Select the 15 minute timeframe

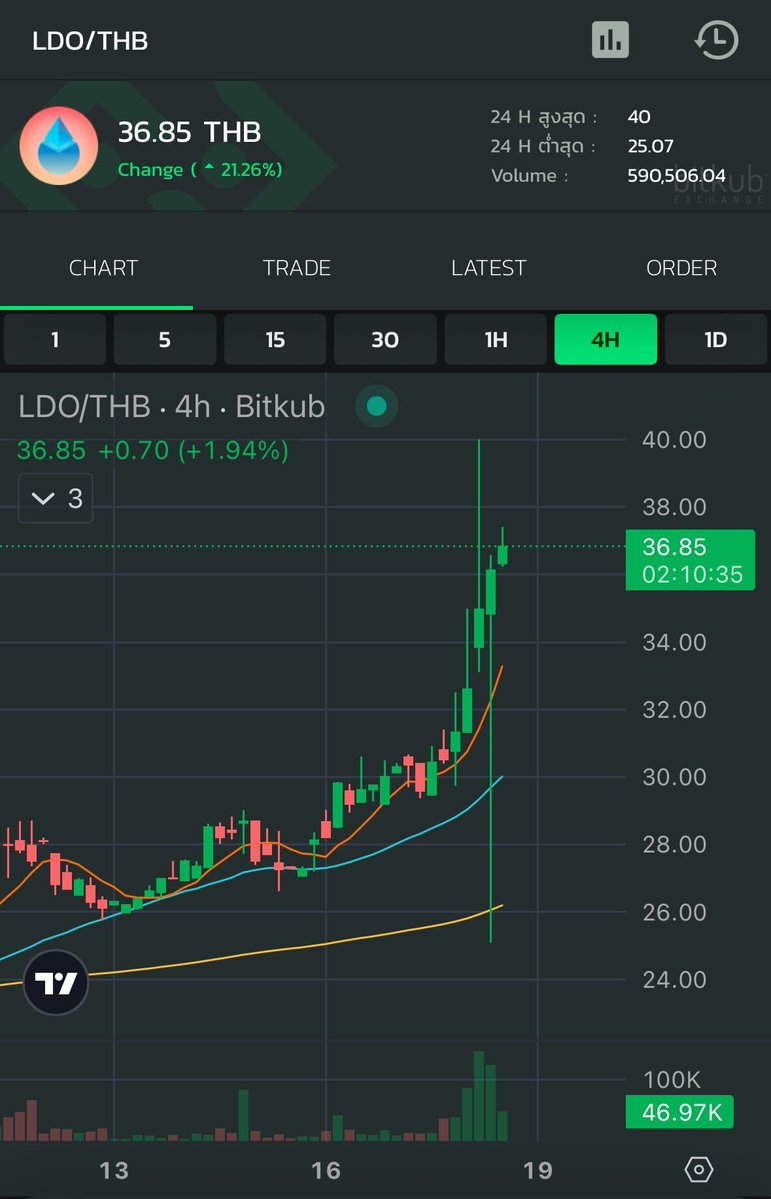click(275, 340)
